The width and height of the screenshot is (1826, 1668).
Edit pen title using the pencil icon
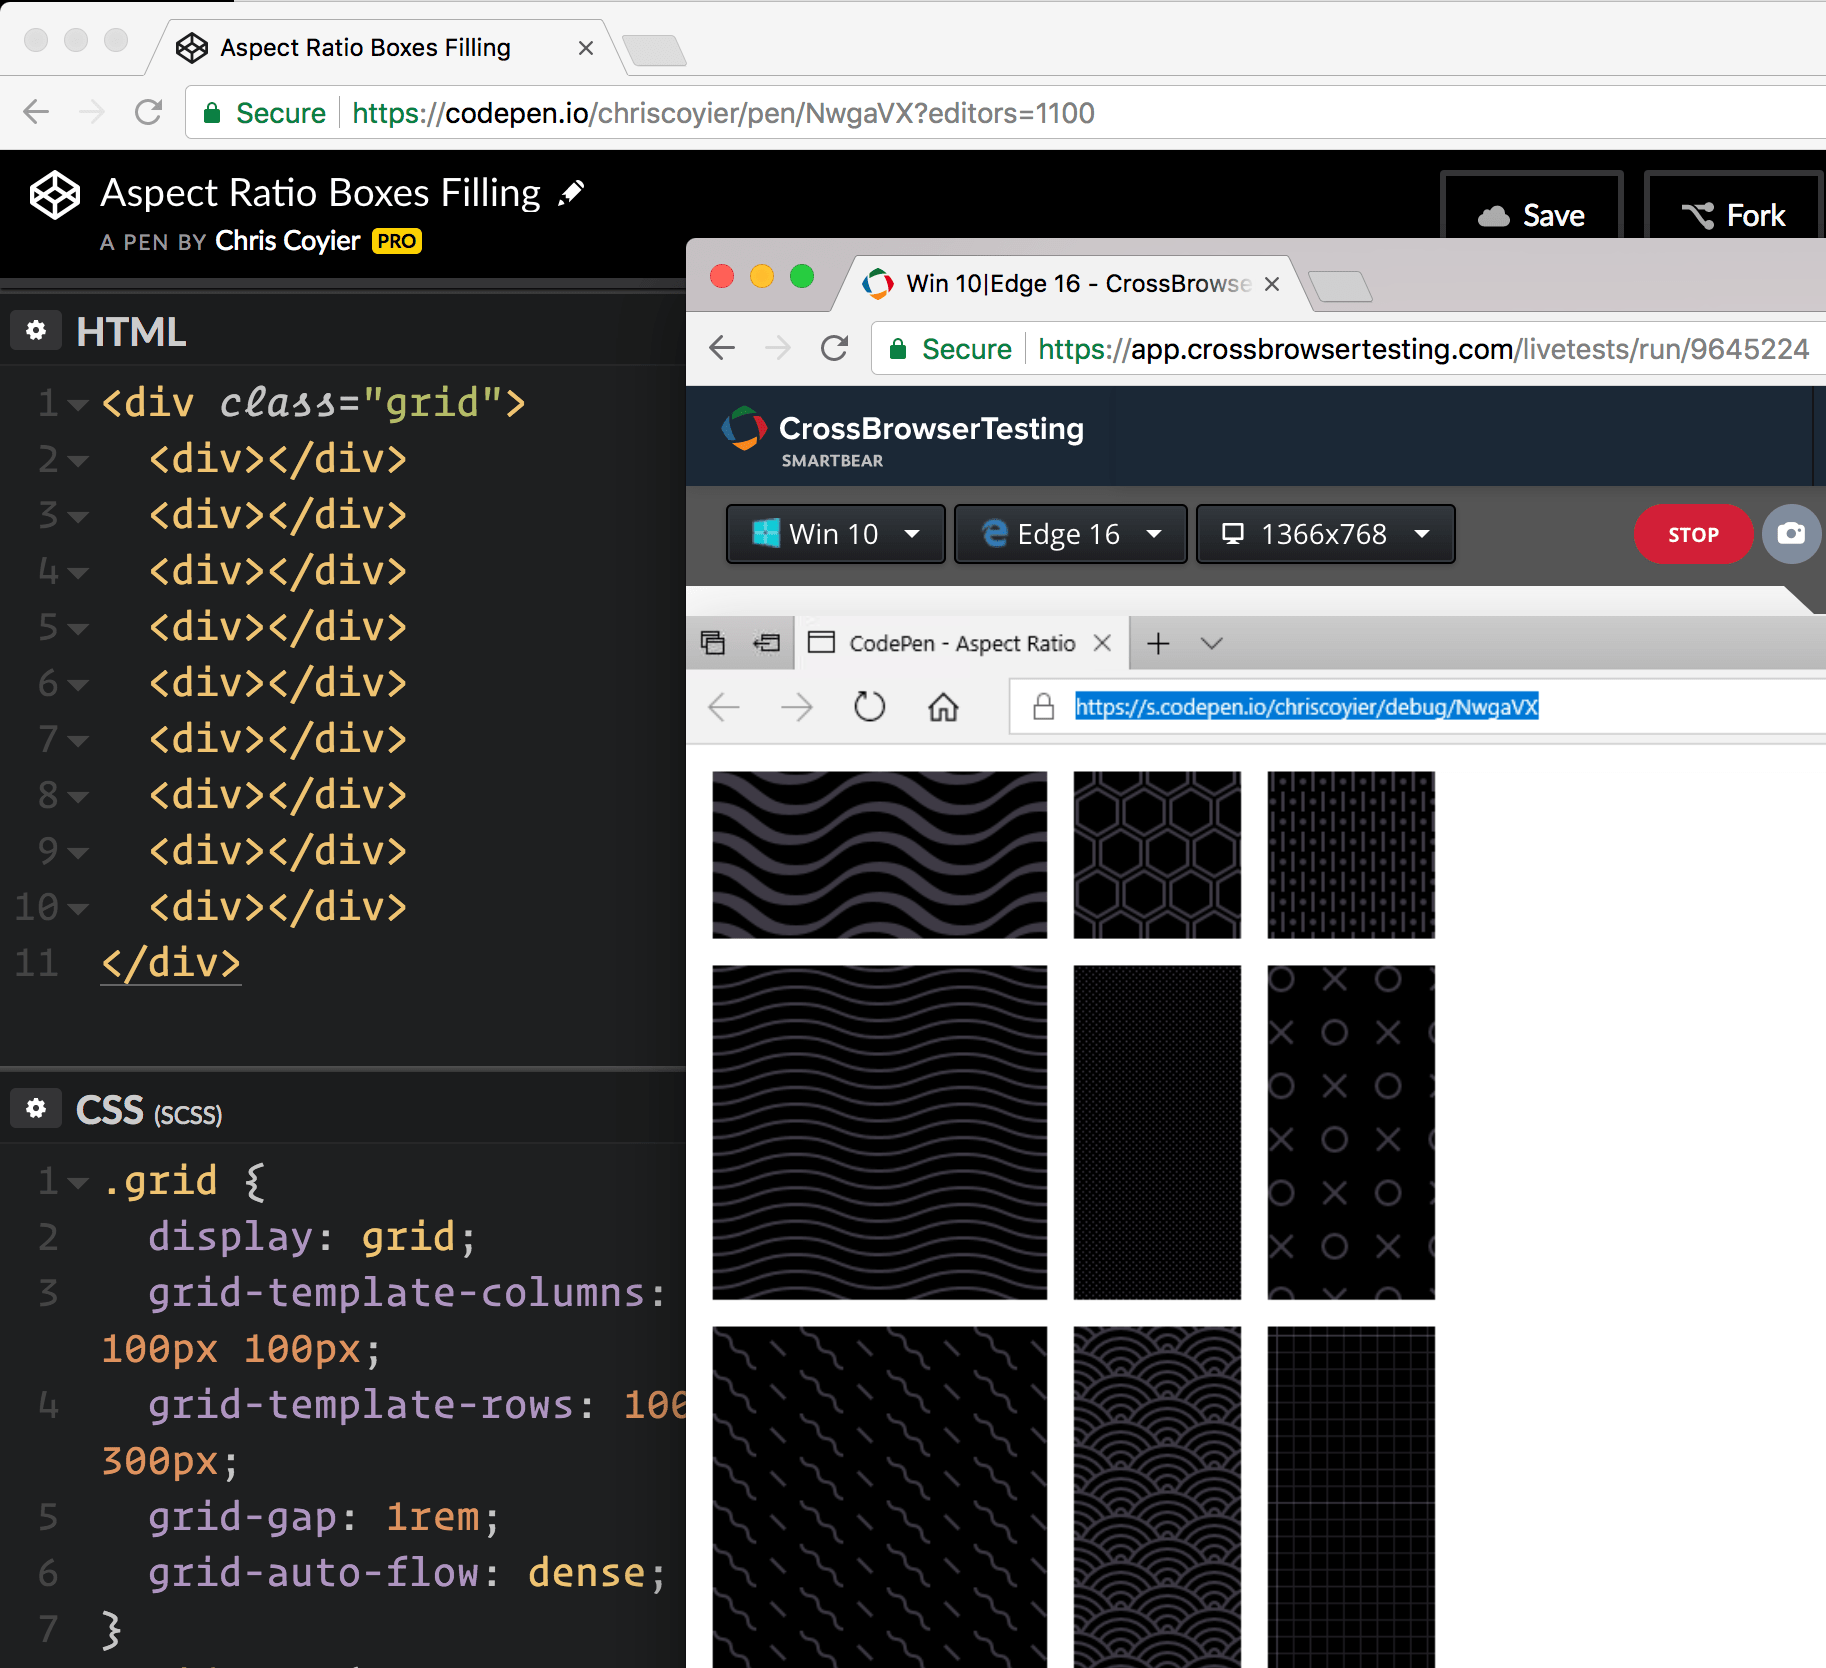point(572,191)
